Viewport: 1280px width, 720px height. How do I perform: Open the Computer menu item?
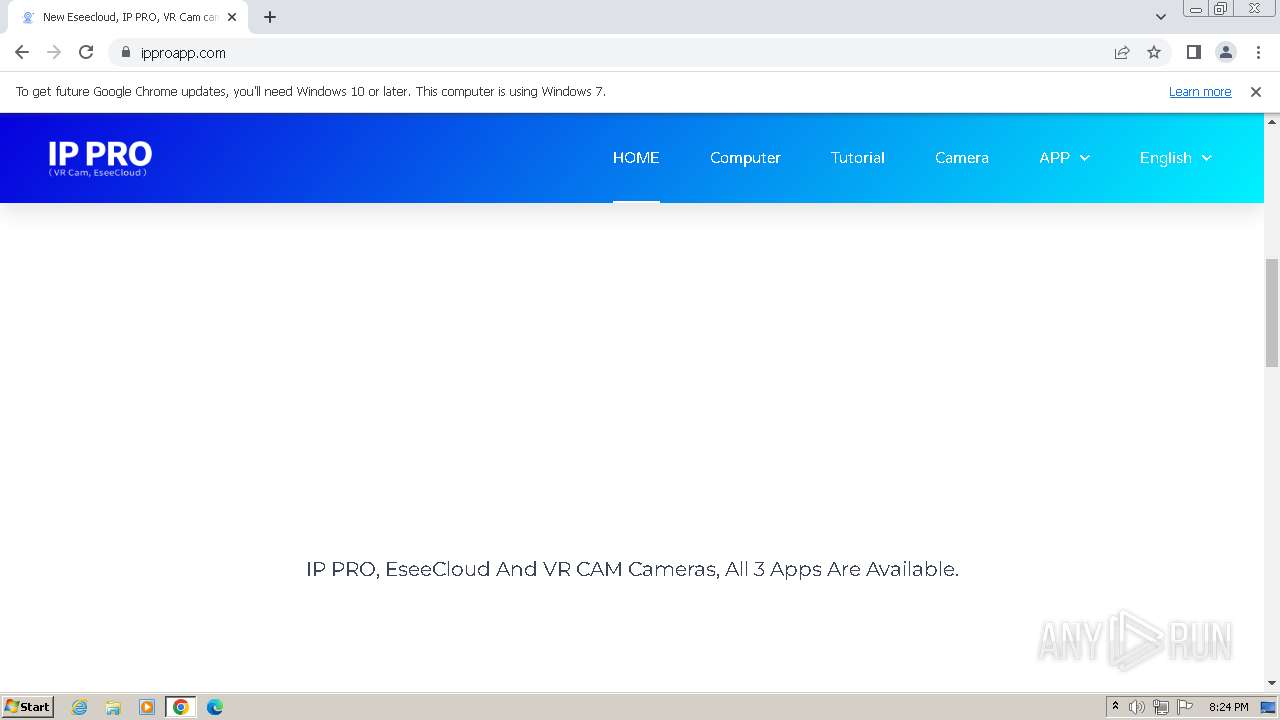(745, 158)
